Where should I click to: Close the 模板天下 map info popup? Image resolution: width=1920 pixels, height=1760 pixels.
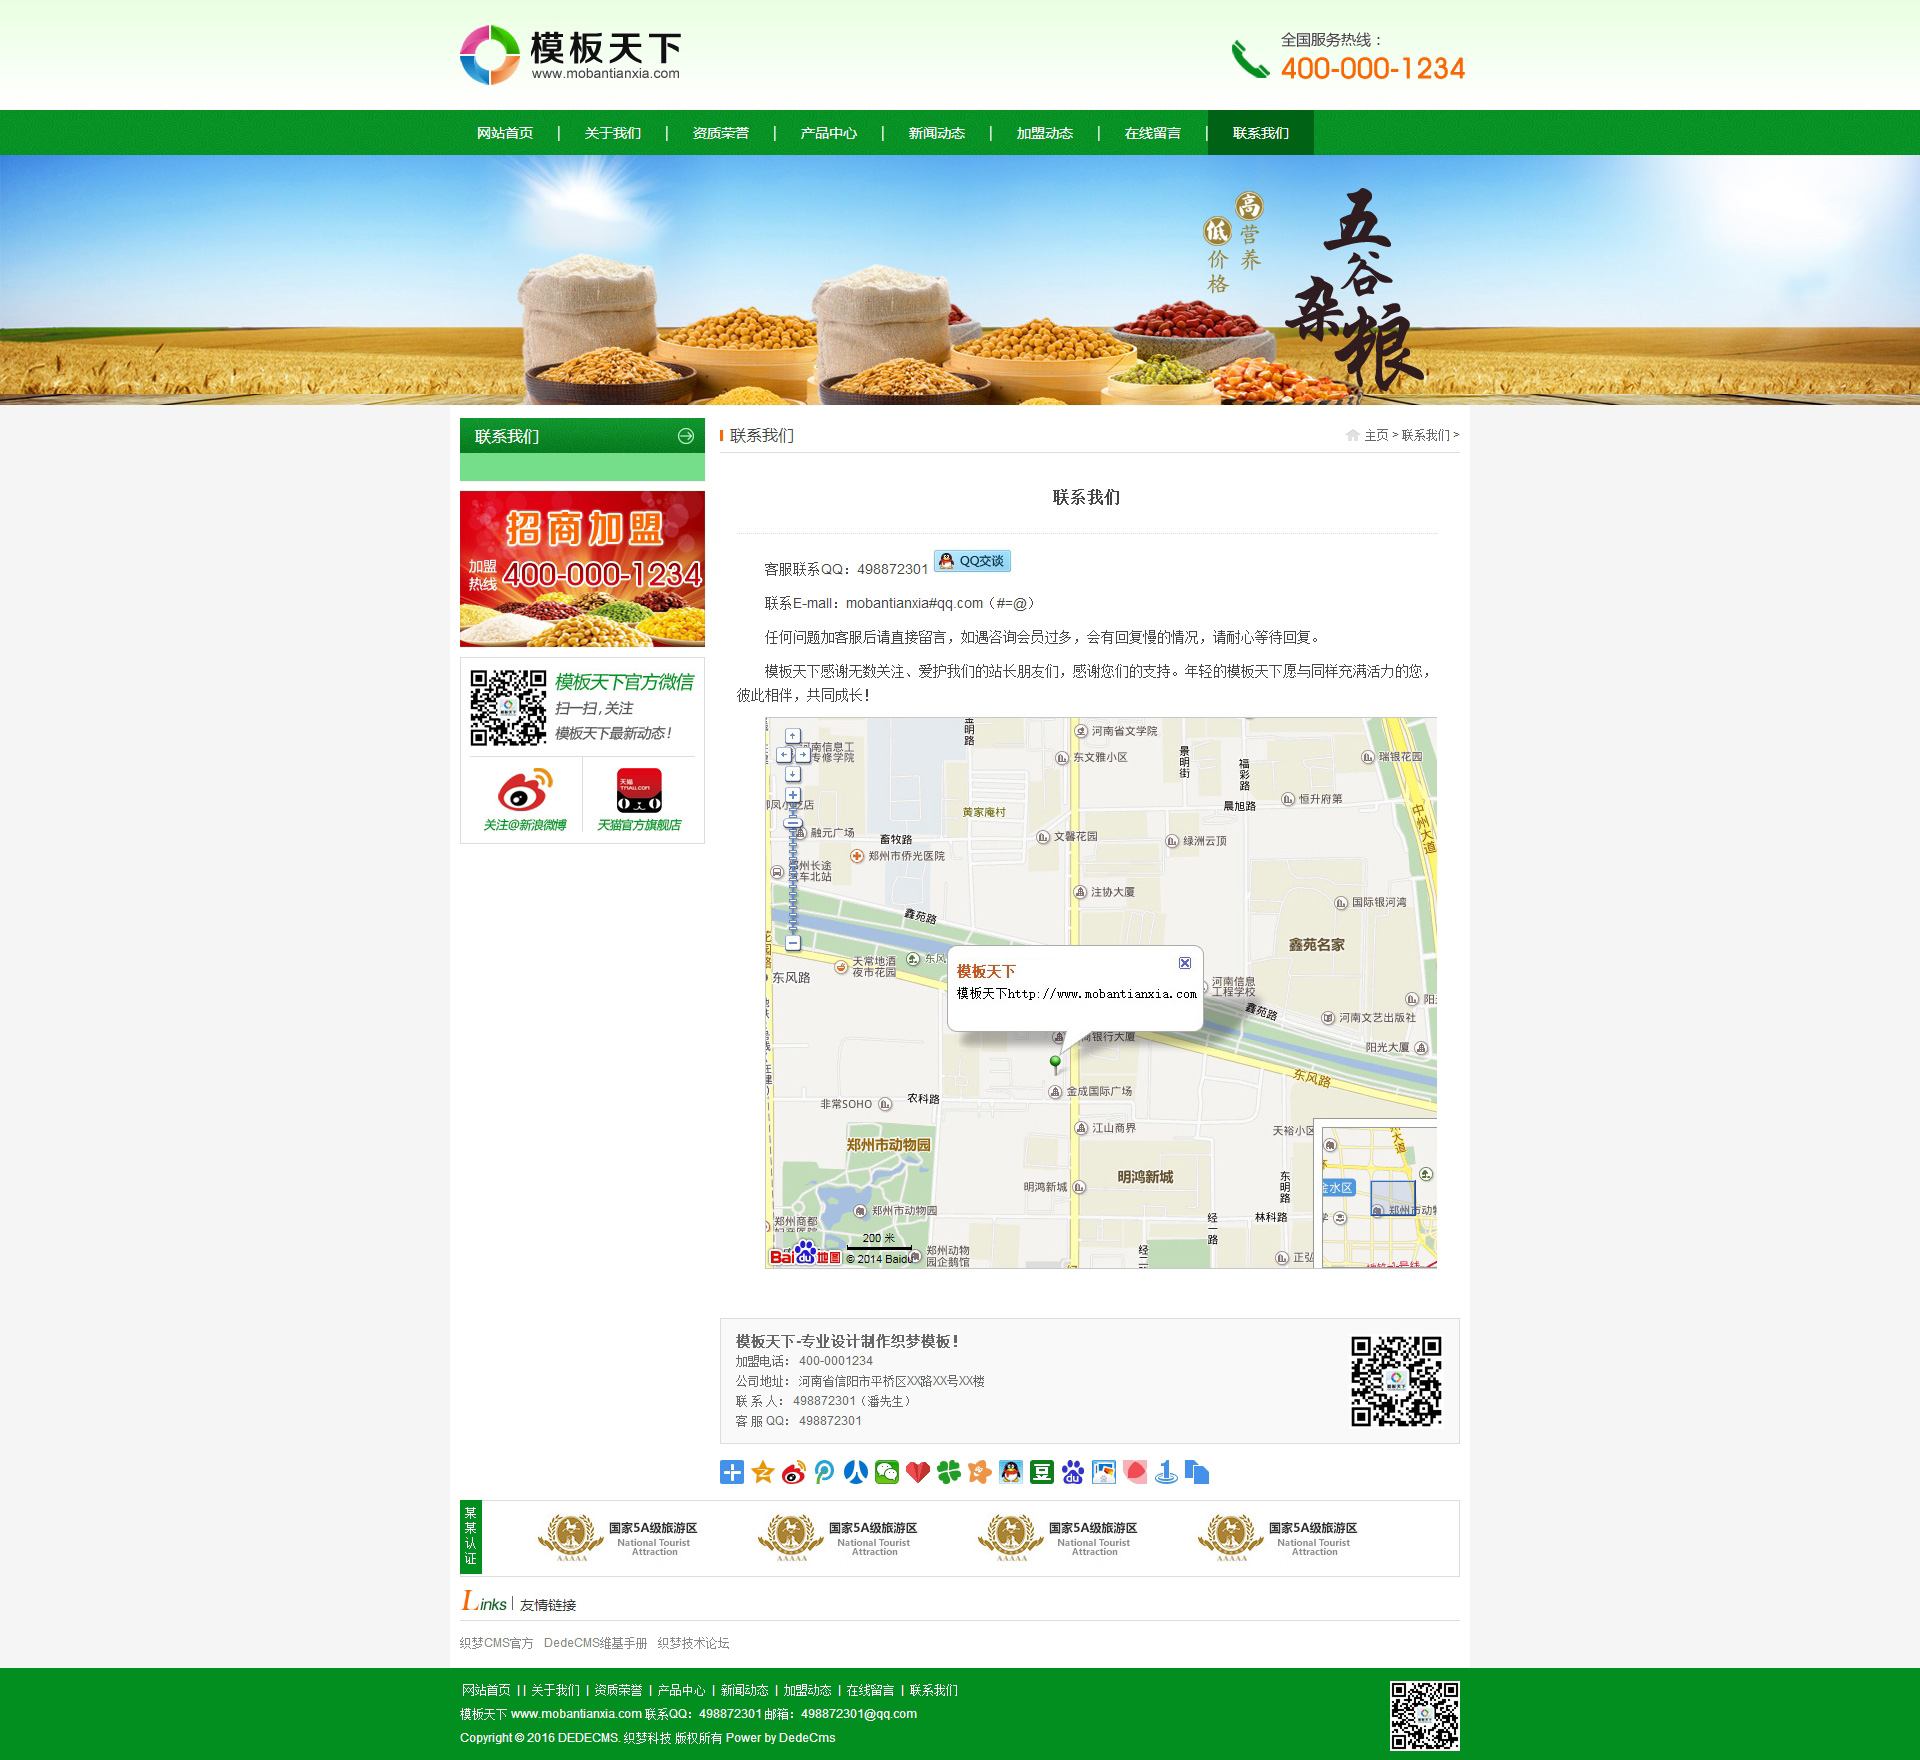tap(1185, 963)
